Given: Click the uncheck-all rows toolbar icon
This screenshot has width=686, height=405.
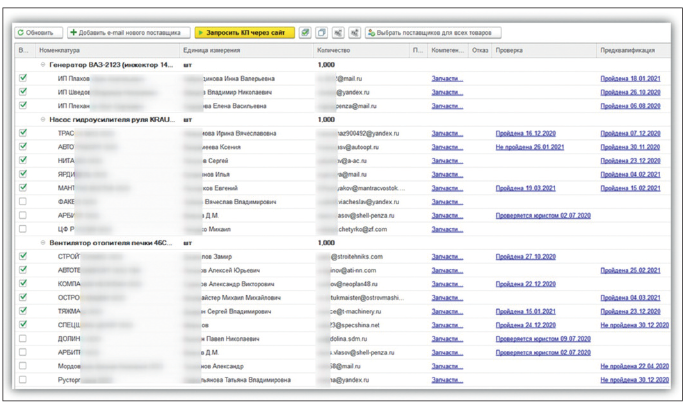Looking at the screenshot, I should [322, 32].
